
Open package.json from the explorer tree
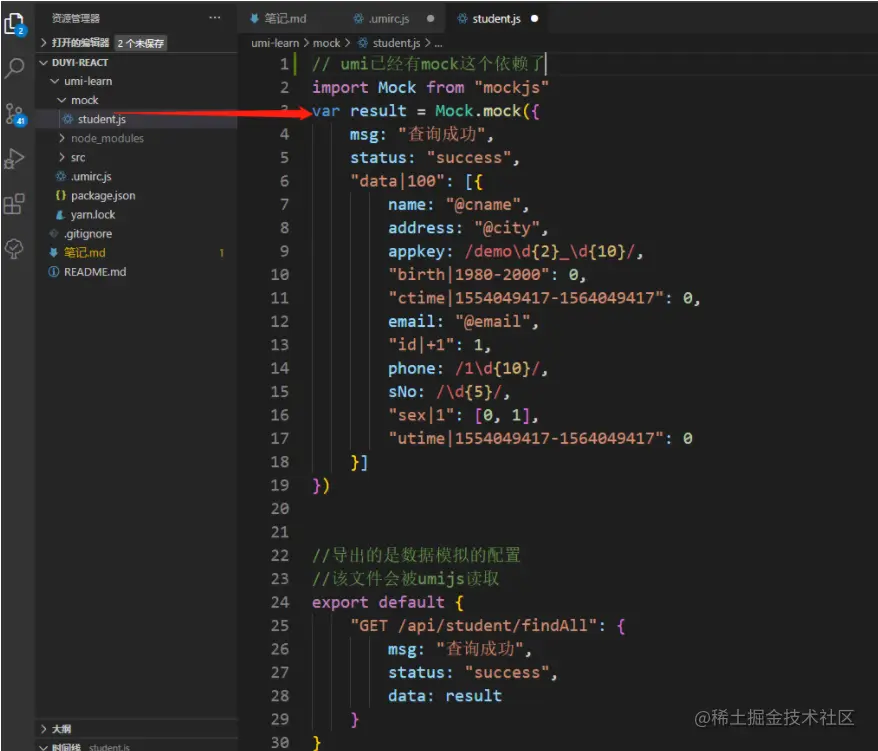[x=103, y=195]
